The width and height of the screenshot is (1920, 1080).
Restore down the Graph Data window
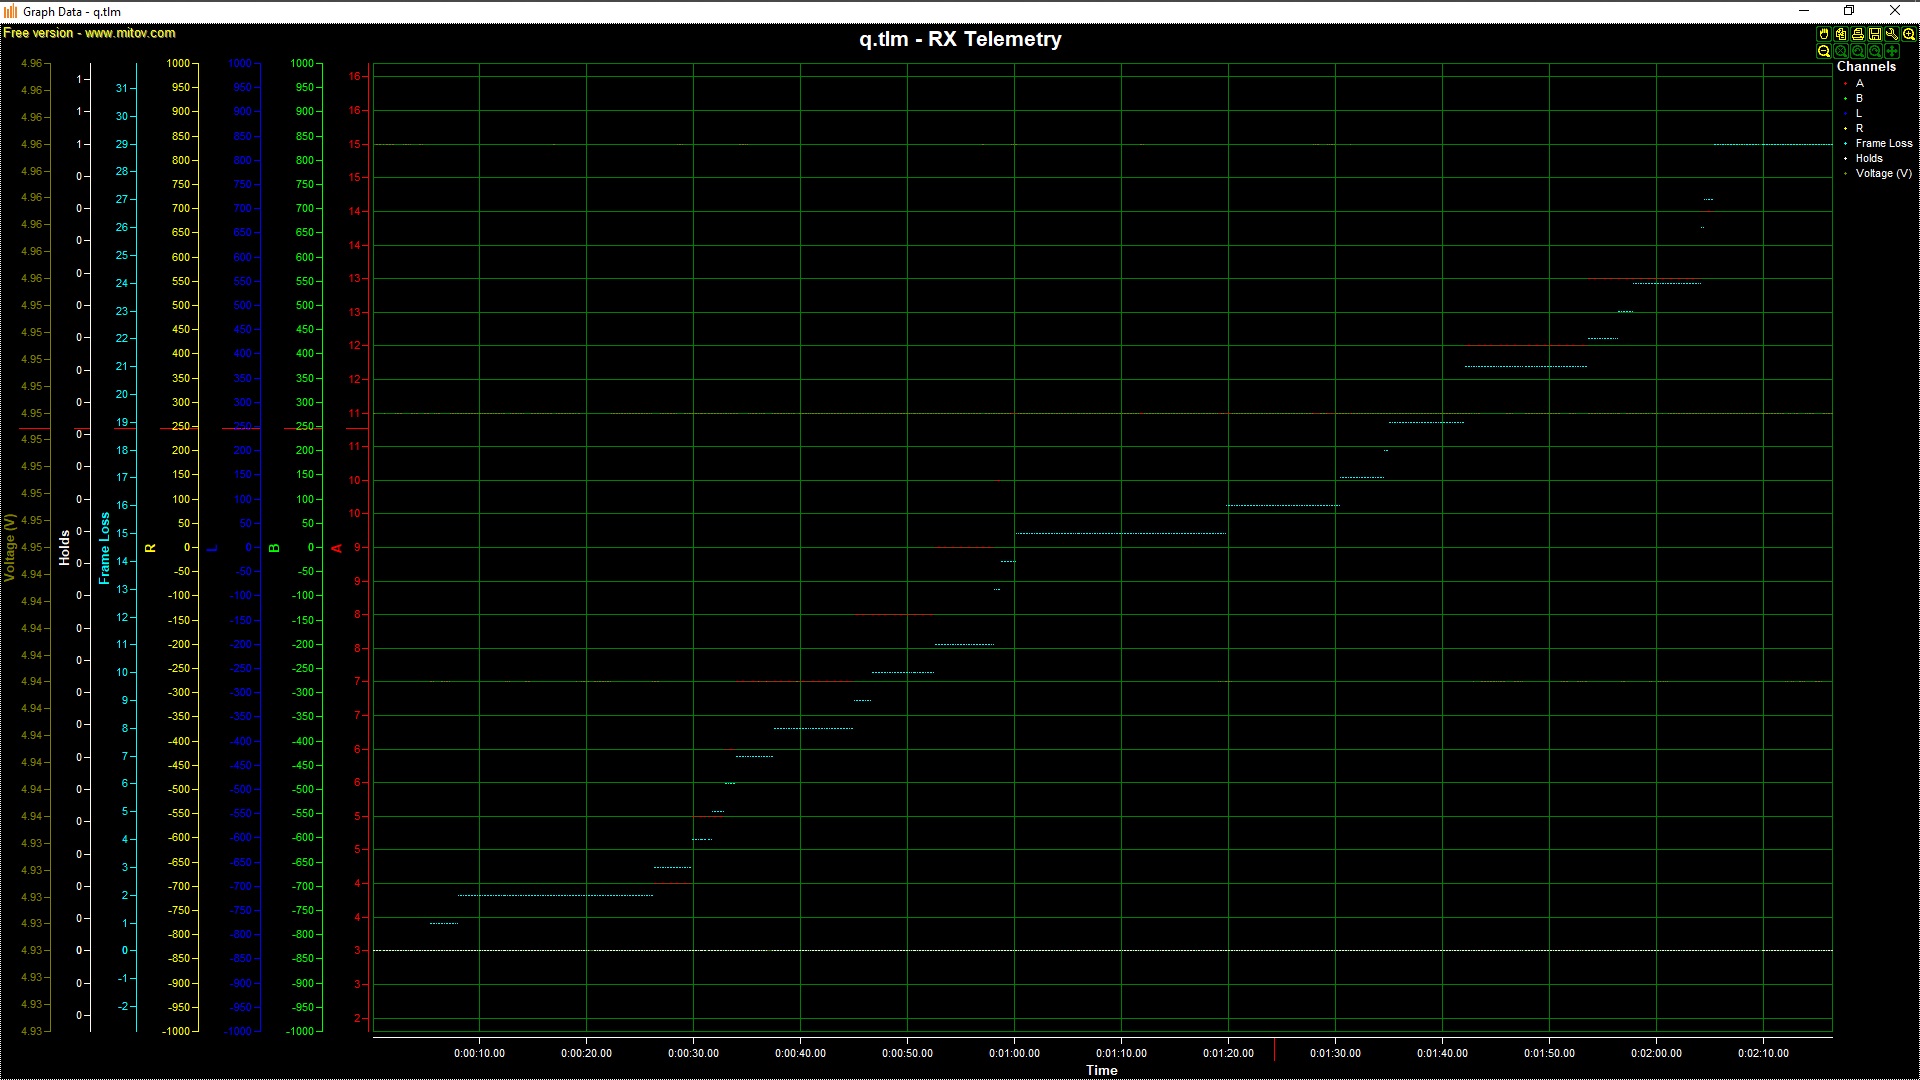(1849, 11)
